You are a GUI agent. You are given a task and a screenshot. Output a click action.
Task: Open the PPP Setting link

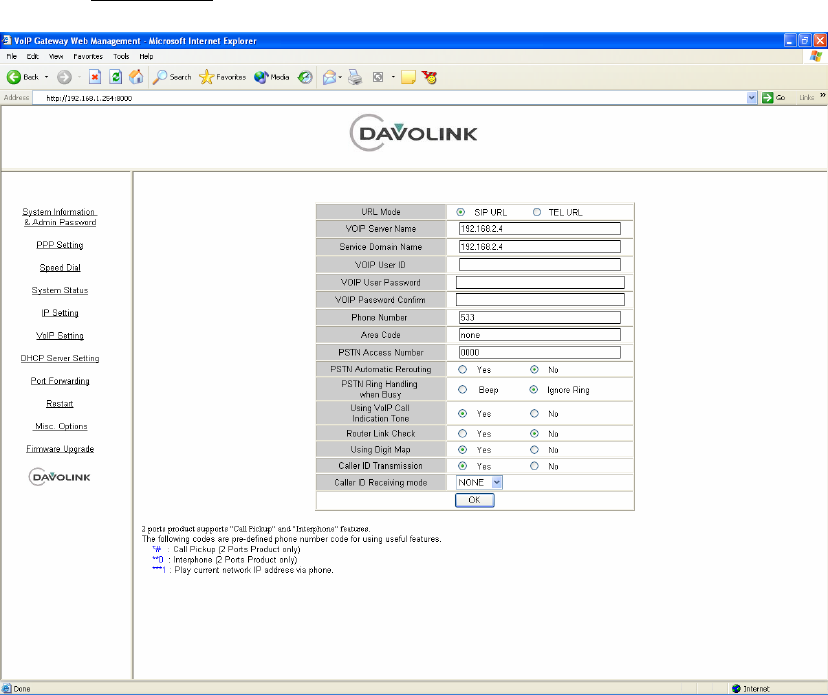click(x=60, y=245)
